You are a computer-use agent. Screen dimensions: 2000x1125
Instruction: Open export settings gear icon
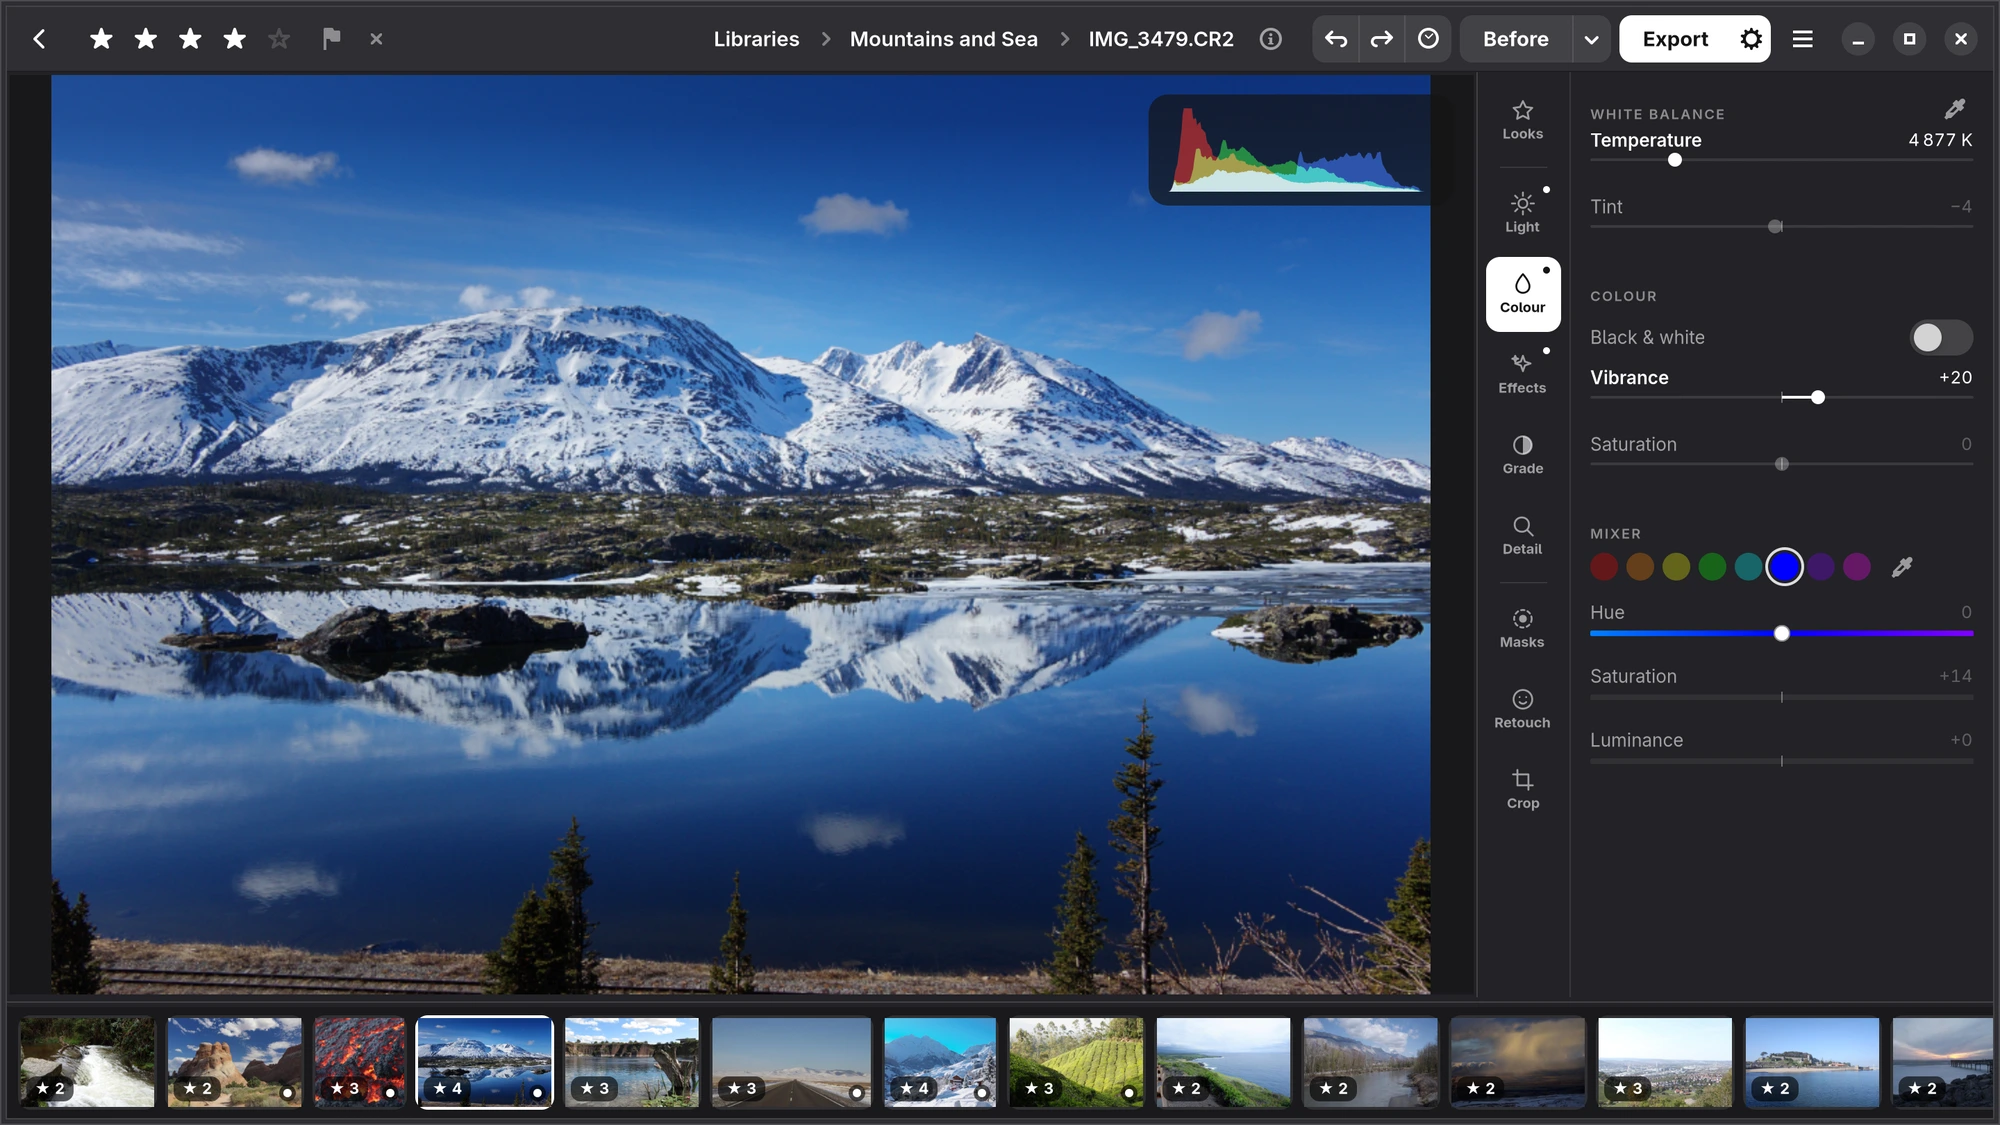pyautogui.click(x=1751, y=39)
